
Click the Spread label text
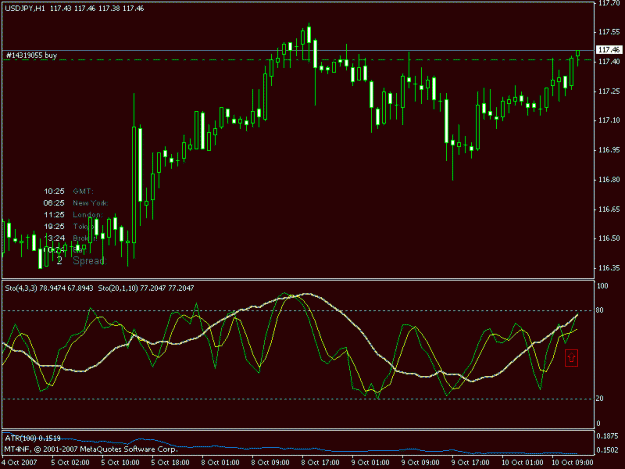click(x=88, y=261)
